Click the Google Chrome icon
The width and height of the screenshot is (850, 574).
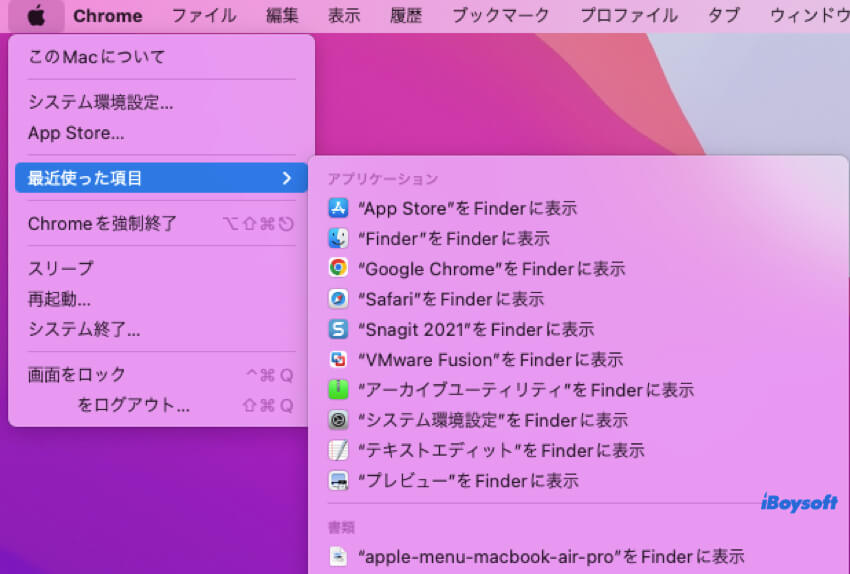tap(338, 268)
